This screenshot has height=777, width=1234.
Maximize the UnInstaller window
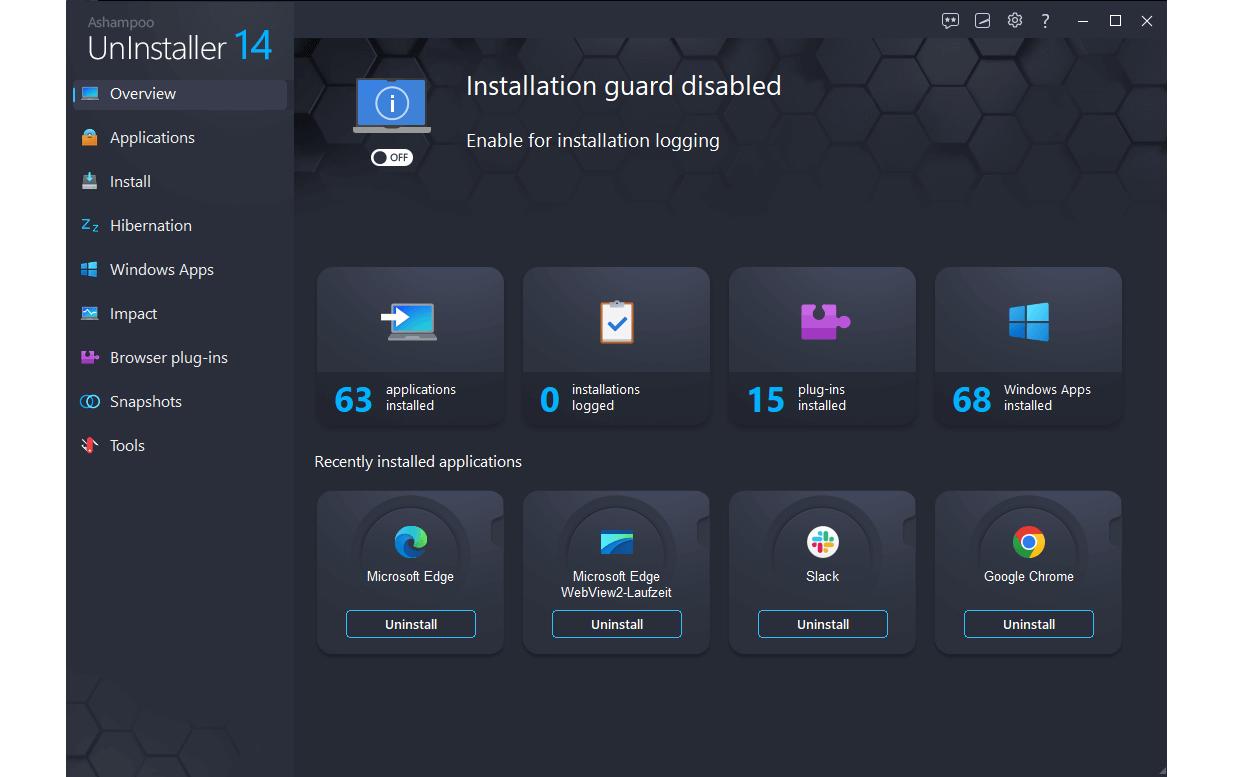[x=1115, y=21]
